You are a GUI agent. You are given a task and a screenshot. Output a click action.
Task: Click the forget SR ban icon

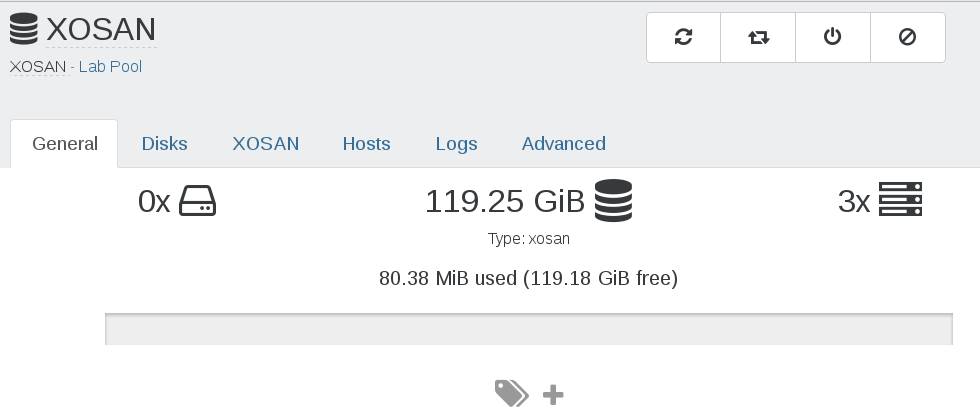908,38
